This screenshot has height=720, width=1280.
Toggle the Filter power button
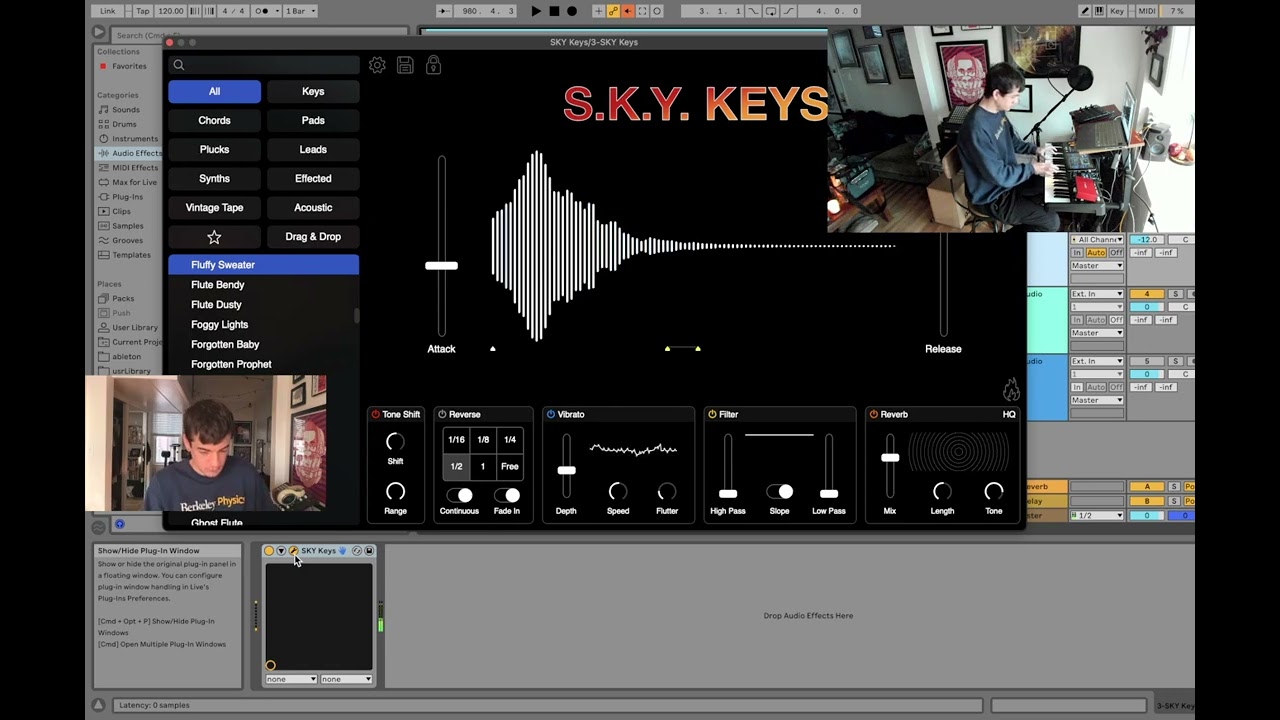click(712, 414)
